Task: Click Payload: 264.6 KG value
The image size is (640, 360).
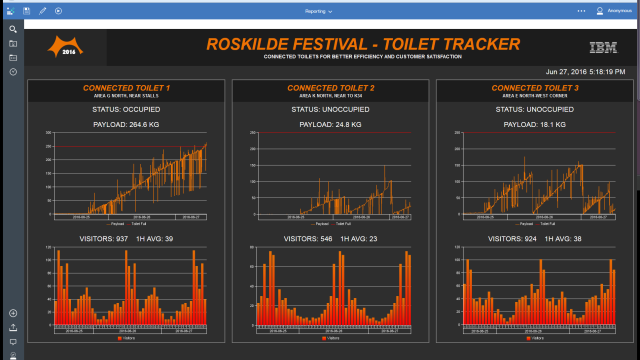Action: coord(126,124)
